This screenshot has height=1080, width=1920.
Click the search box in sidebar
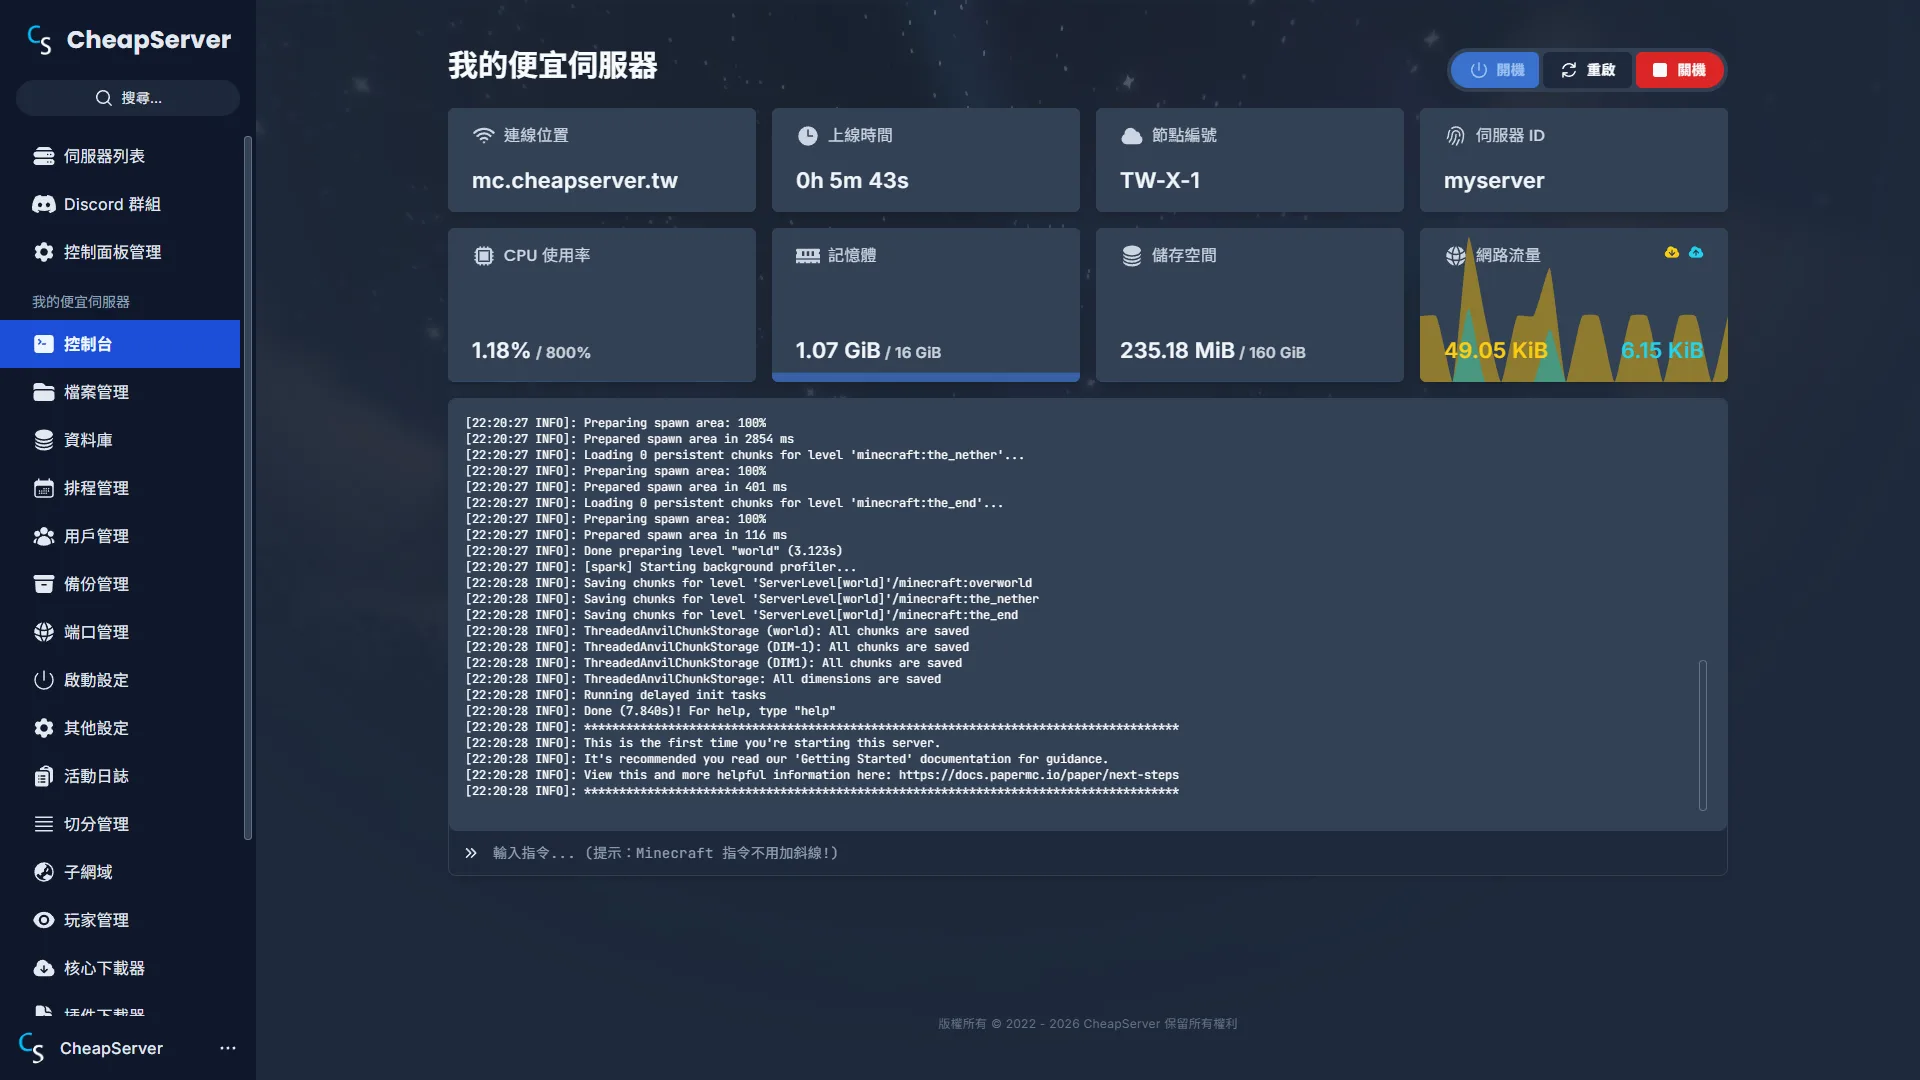click(128, 98)
